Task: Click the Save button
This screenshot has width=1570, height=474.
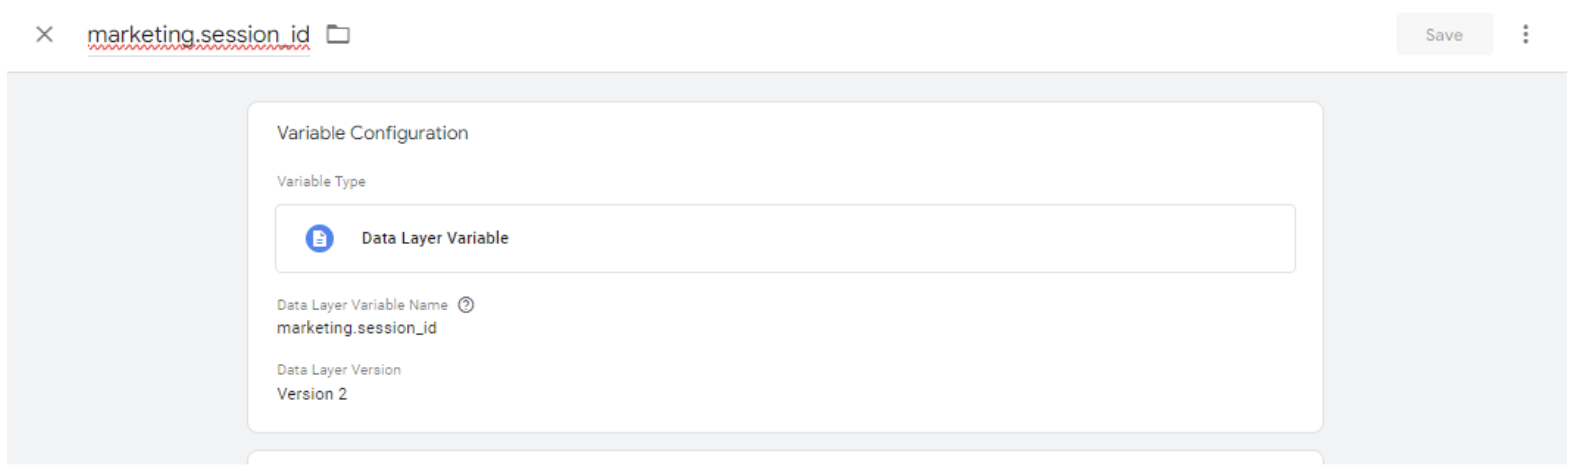Action: [1443, 35]
